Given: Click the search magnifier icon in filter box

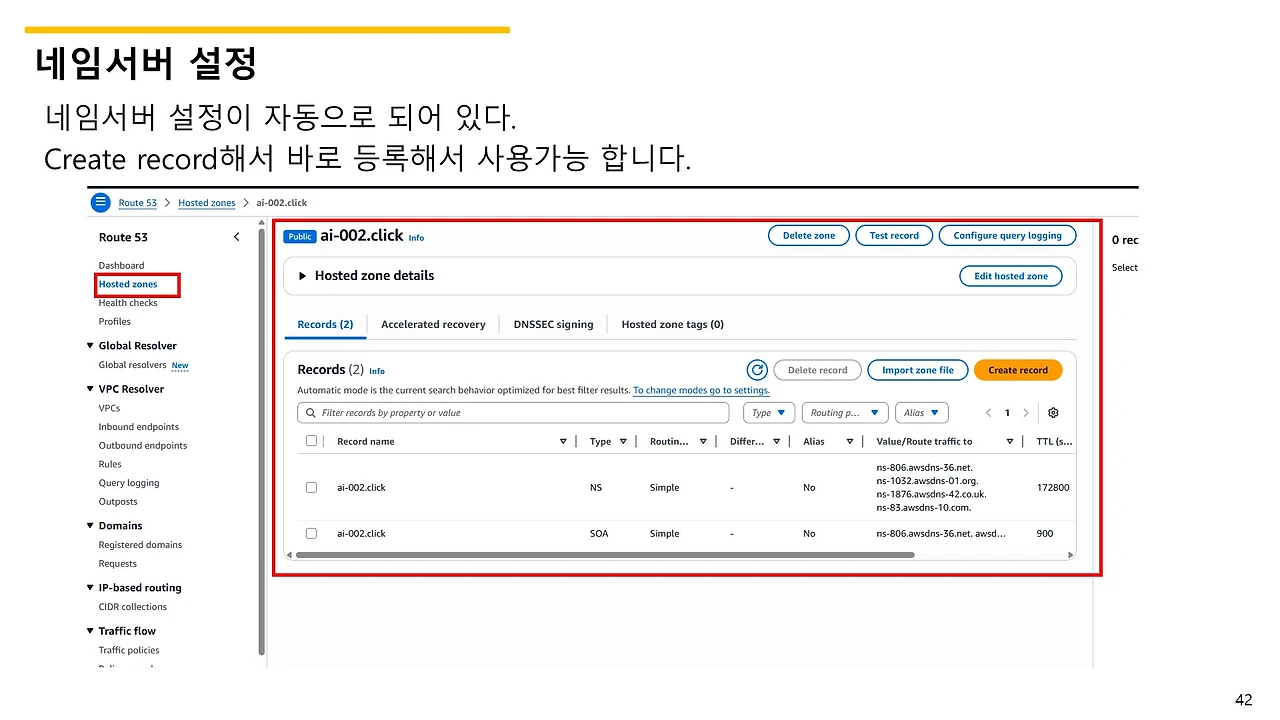Looking at the screenshot, I should tap(310, 413).
